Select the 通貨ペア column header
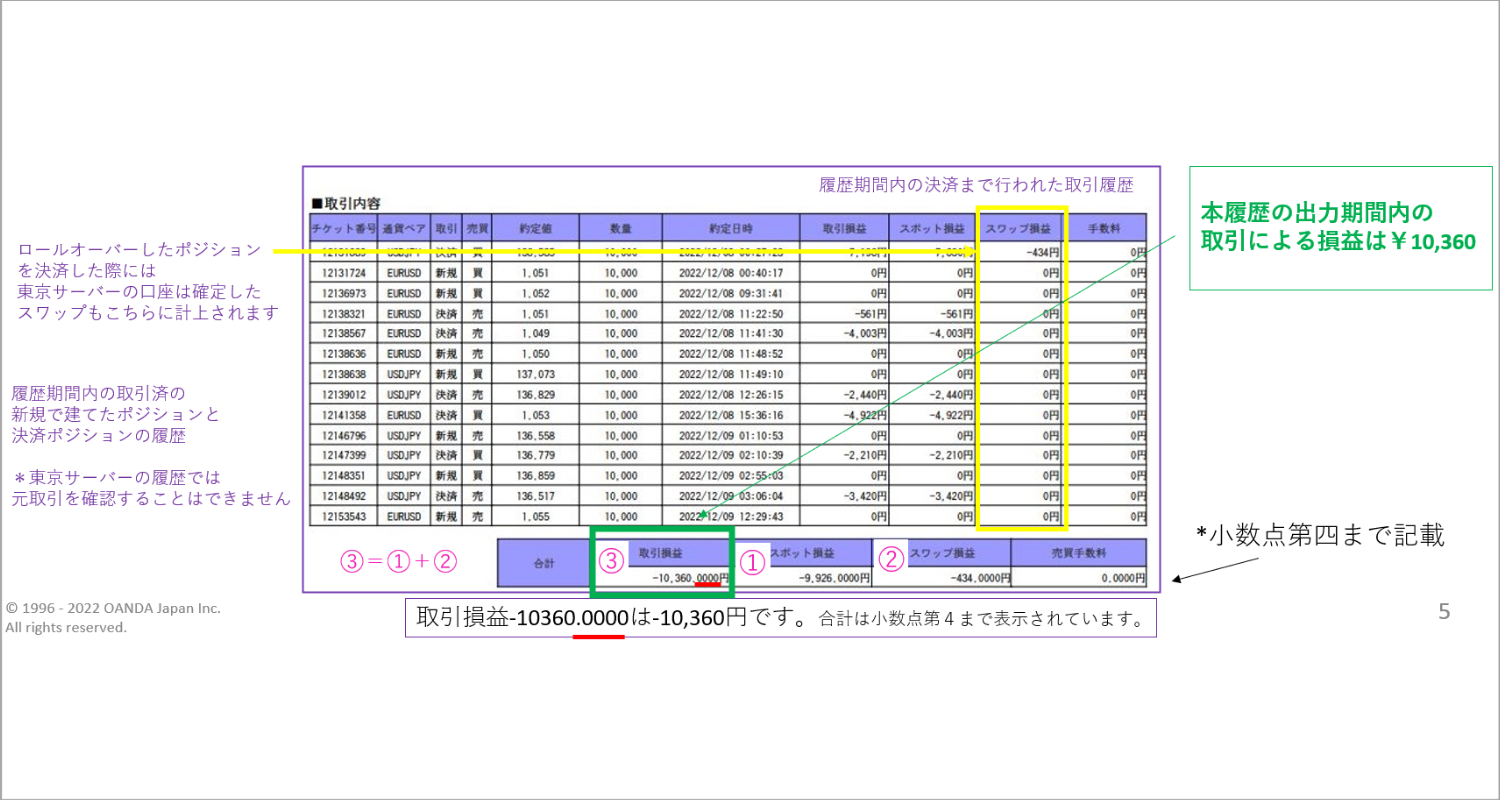 [x=404, y=228]
